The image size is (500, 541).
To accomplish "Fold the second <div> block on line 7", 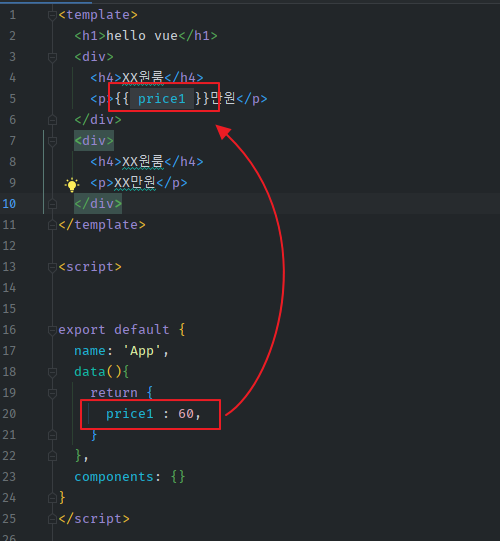I will (52, 141).
